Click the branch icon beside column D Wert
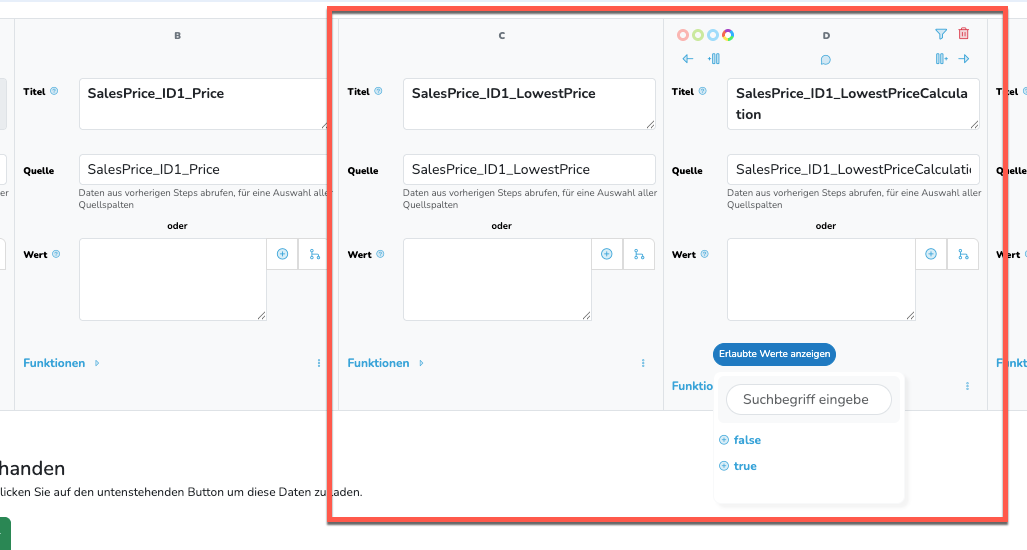Viewport: 1027px width, 550px height. (963, 254)
